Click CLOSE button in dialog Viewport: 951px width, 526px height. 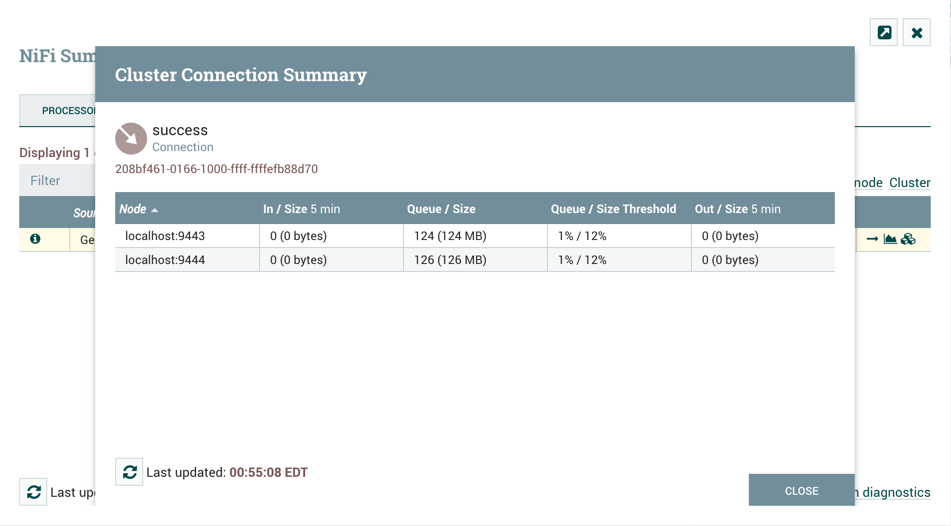[x=802, y=490]
